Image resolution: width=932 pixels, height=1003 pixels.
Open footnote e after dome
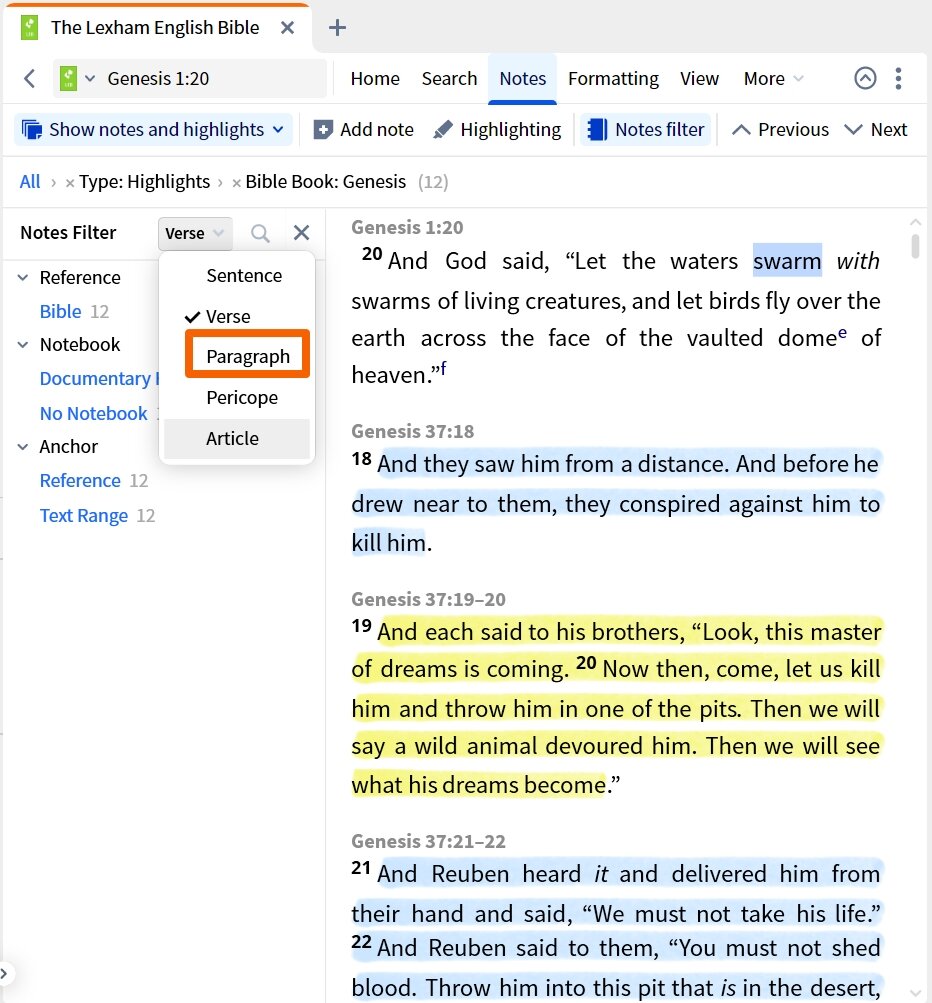842,333
